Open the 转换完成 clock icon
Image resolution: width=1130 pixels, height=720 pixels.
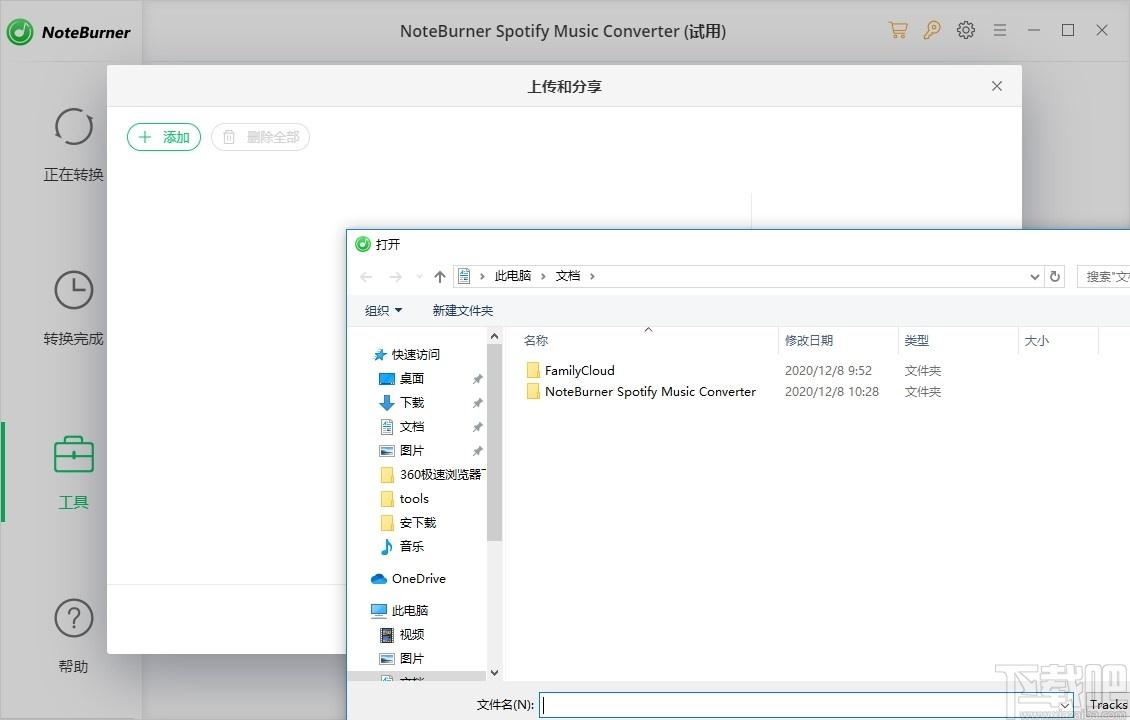click(73, 290)
